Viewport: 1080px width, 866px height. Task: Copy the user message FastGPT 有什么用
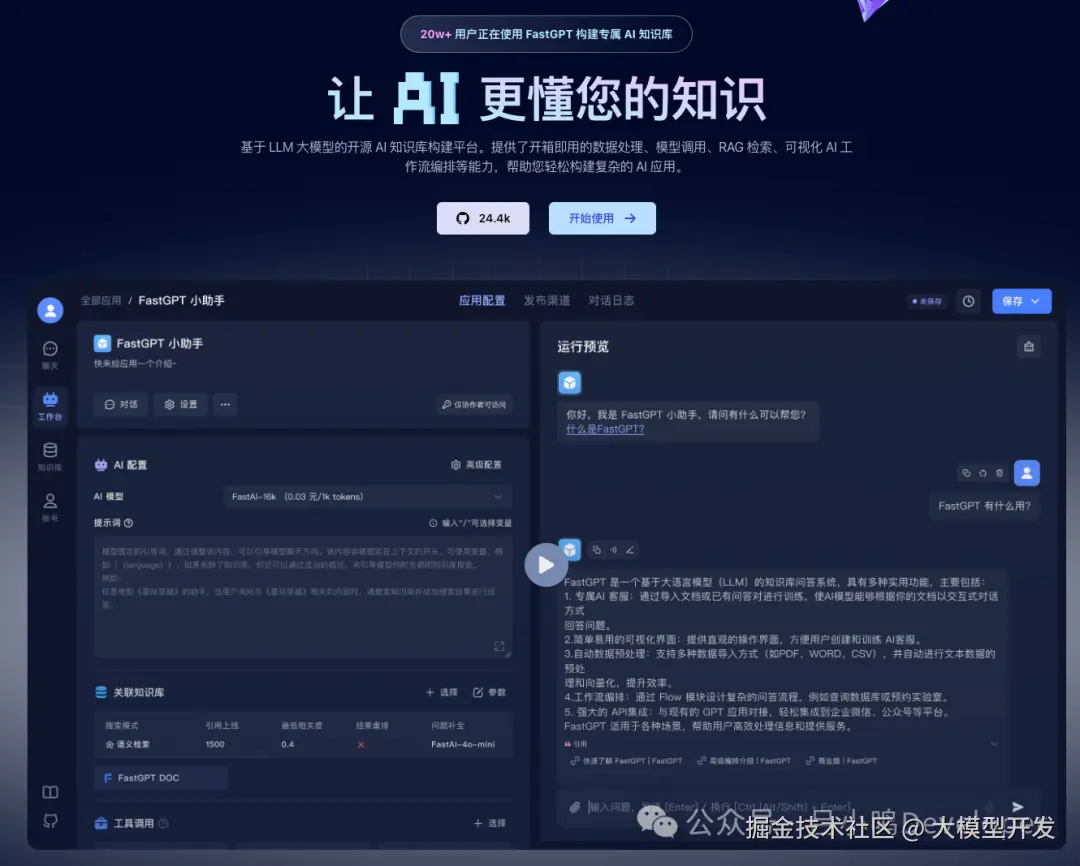pyautogui.click(x=966, y=473)
